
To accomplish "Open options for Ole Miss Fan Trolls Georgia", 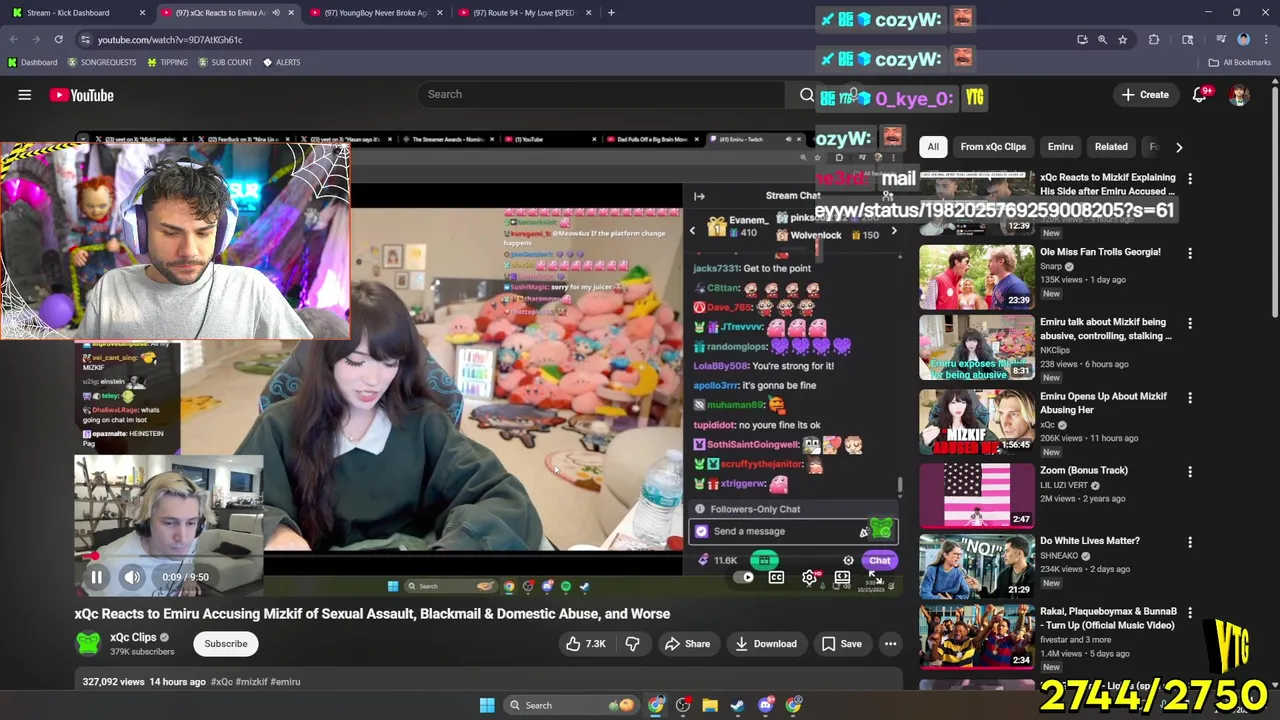I will [x=1190, y=254].
